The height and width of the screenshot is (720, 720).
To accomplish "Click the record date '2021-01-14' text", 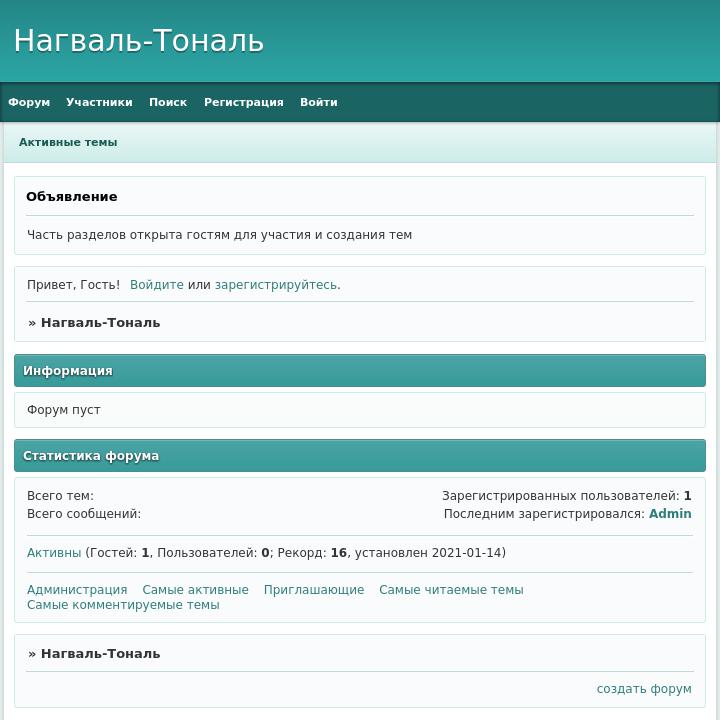I will 467,552.
